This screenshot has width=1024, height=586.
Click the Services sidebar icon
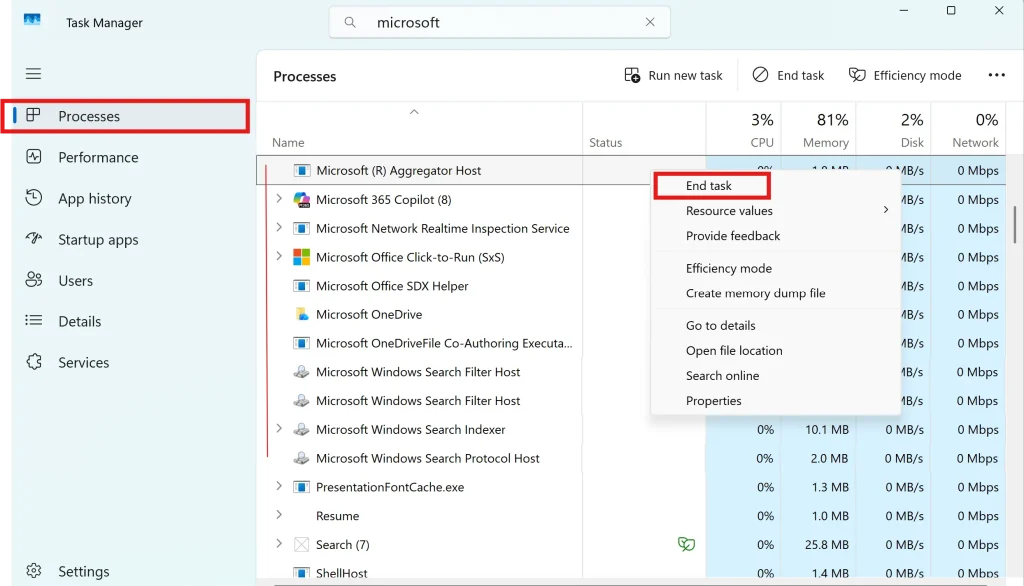tap(31, 362)
